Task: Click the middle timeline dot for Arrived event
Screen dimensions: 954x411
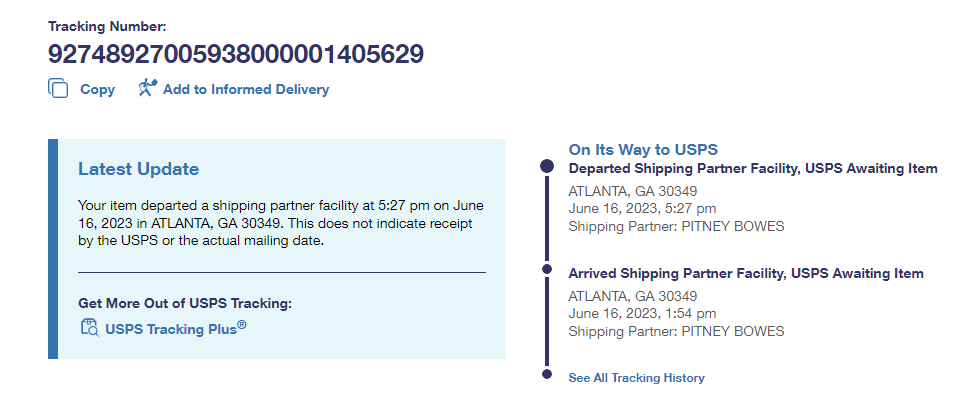Action: pyautogui.click(x=546, y=270)
